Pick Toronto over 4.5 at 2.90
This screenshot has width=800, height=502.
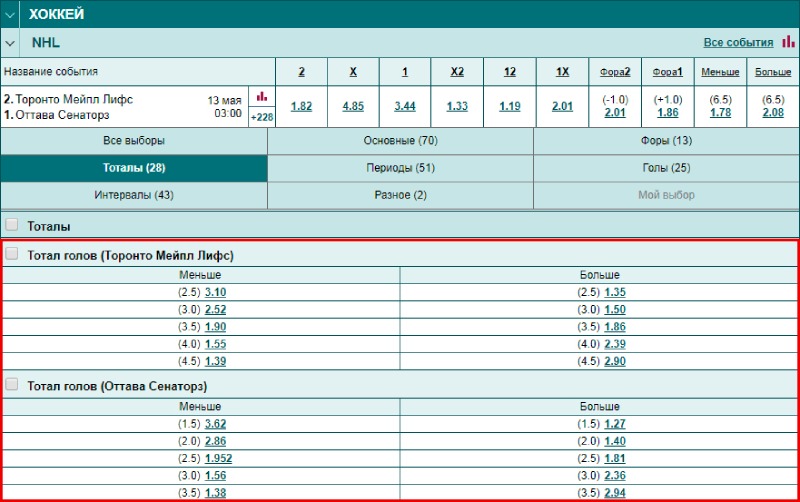click(x=615, y=361)
